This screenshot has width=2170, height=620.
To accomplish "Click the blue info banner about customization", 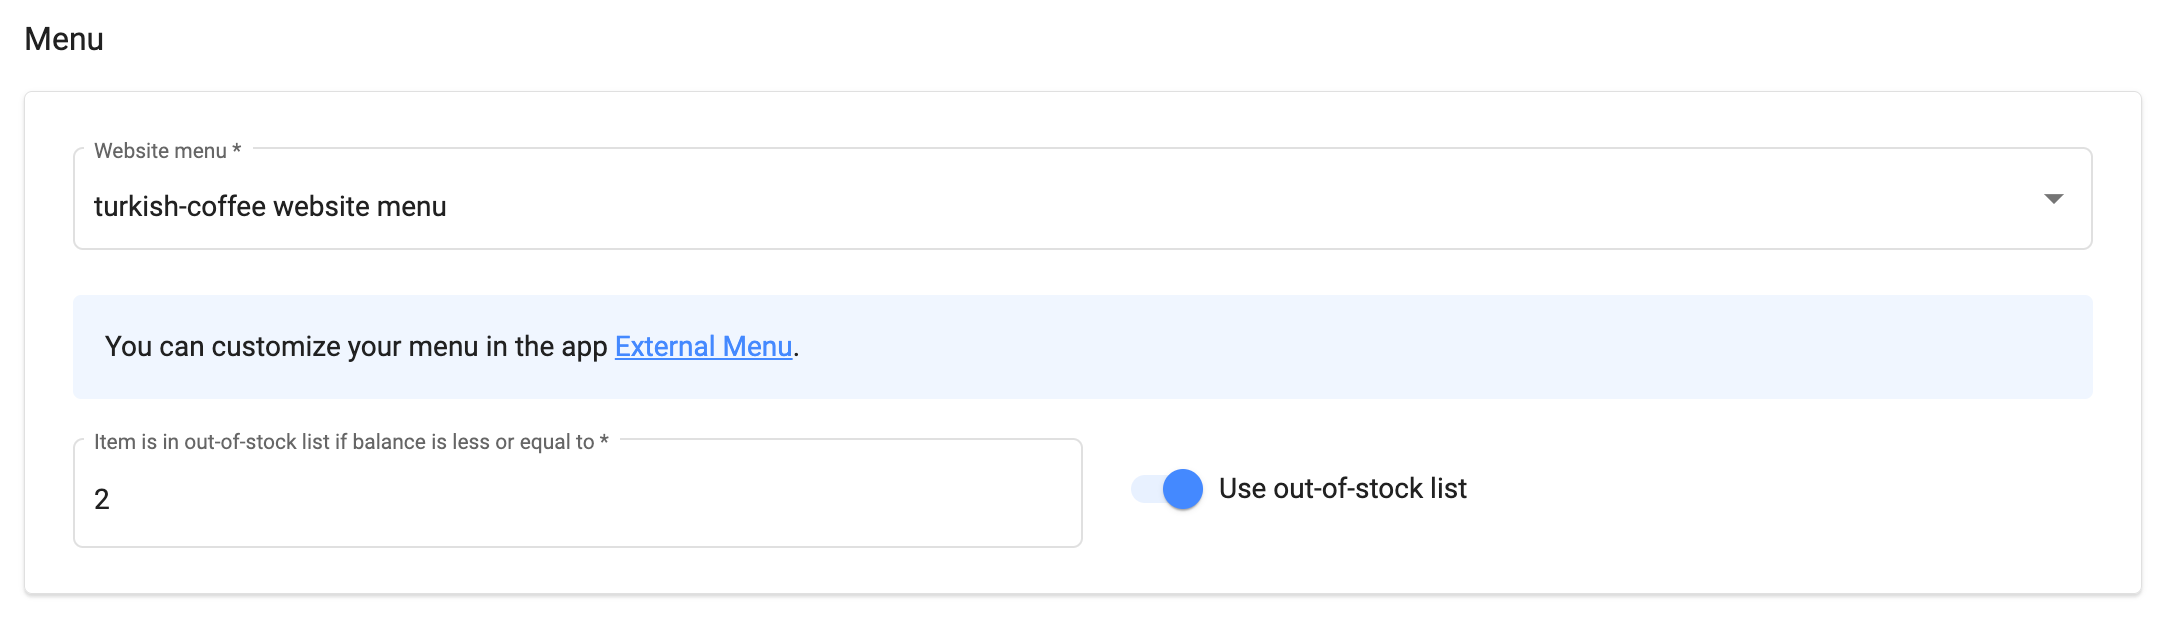I will pyautogui.click(x=1400, y=347).
